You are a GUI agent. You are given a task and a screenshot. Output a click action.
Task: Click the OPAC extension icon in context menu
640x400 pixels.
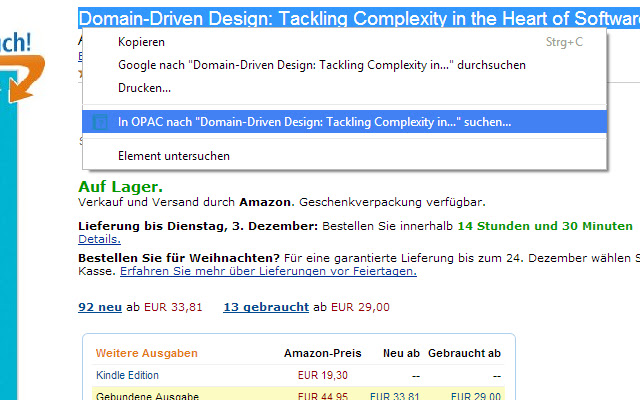click(x=100, y=122)
